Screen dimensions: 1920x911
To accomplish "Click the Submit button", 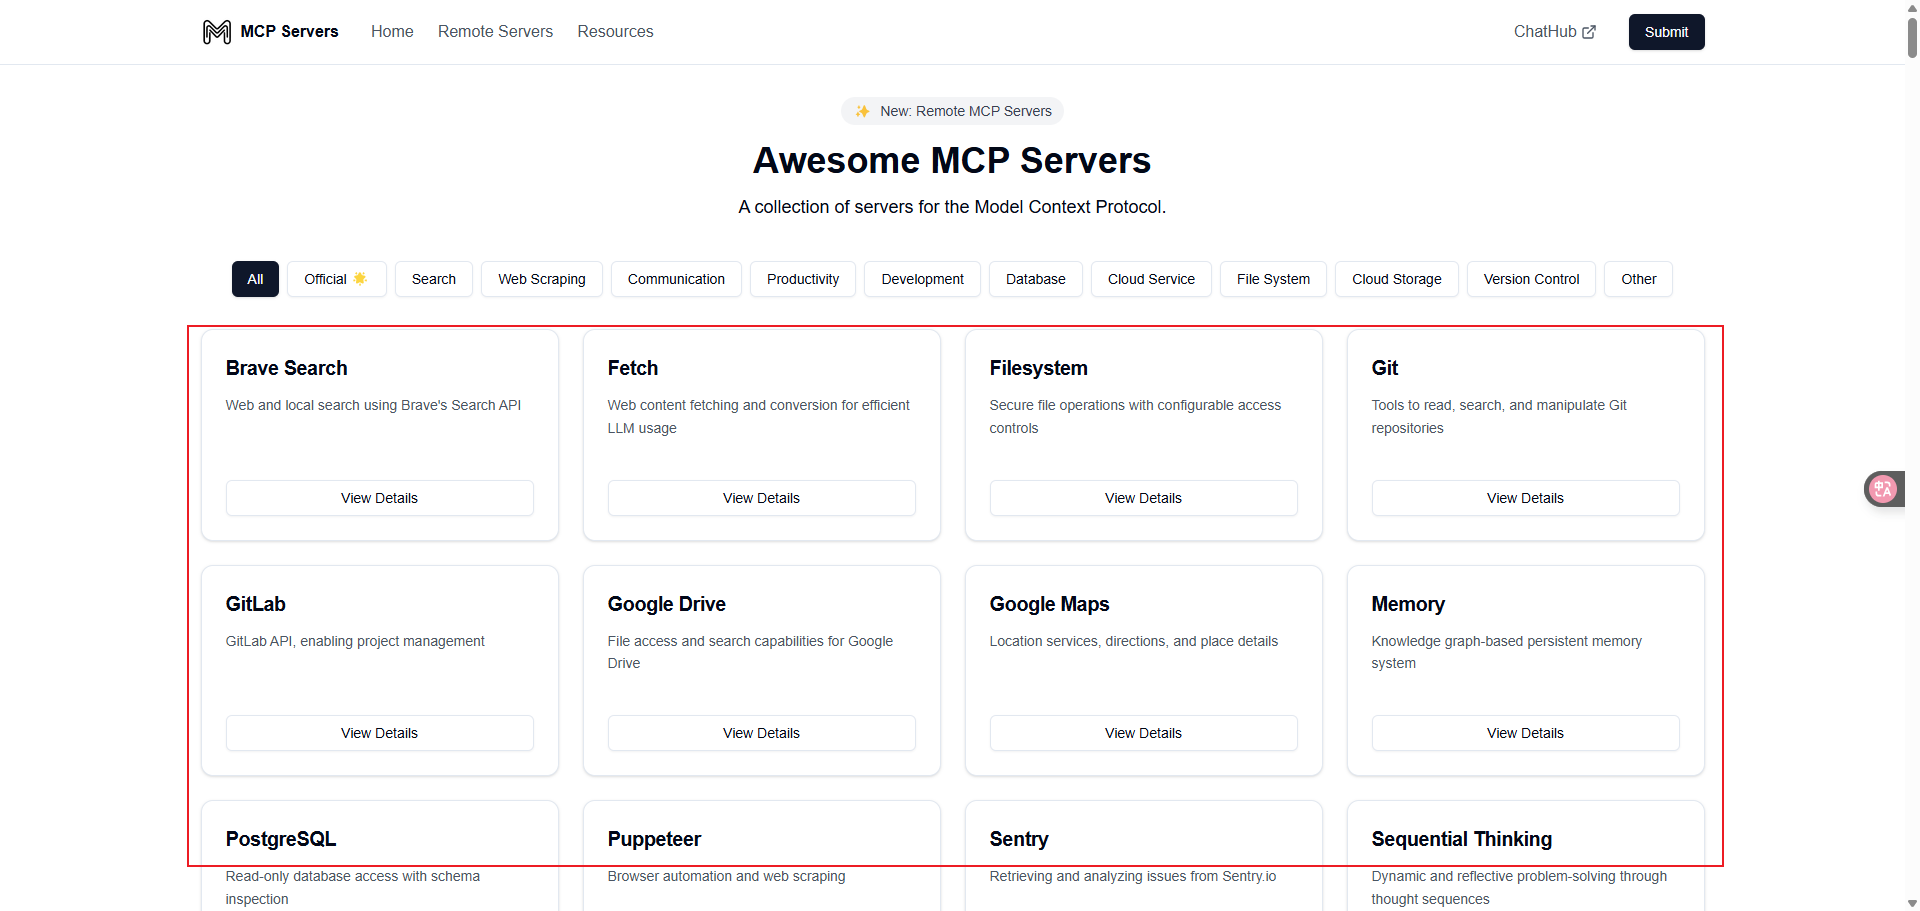I will pos(1666,32).
